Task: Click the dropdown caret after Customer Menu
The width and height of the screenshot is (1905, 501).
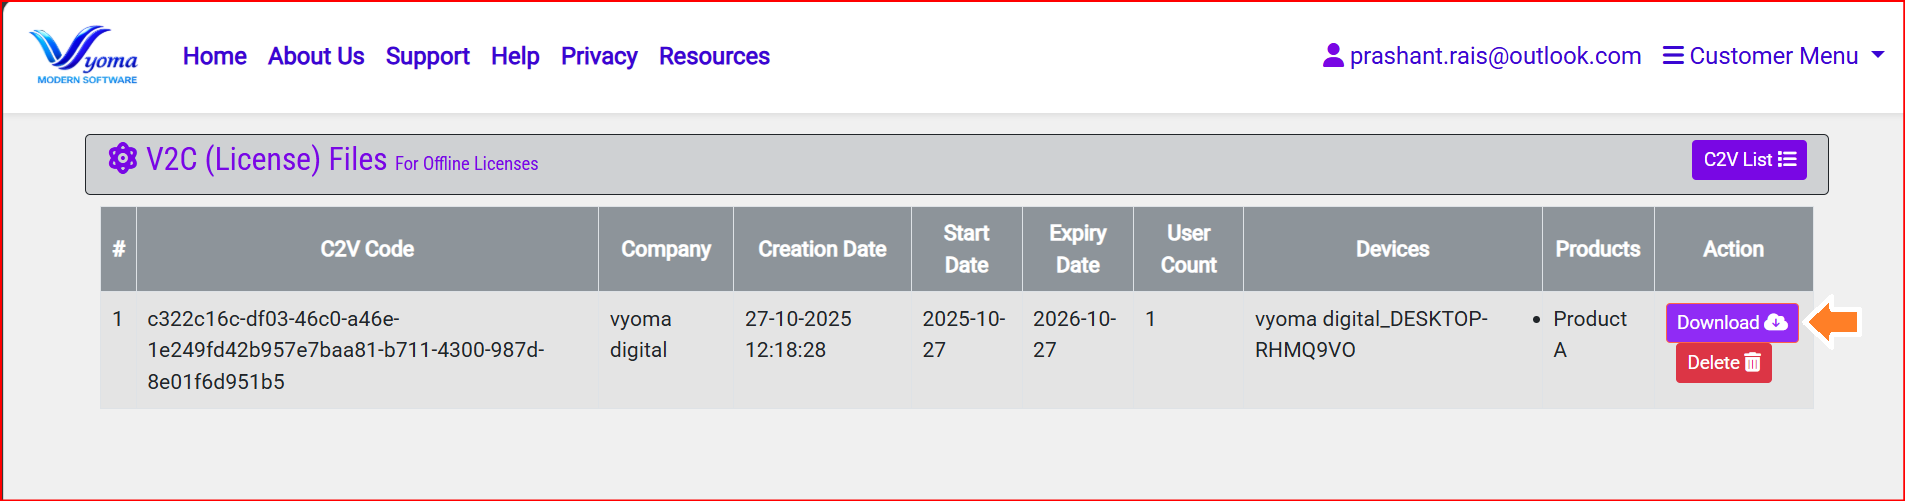Action: point(1878,55)
